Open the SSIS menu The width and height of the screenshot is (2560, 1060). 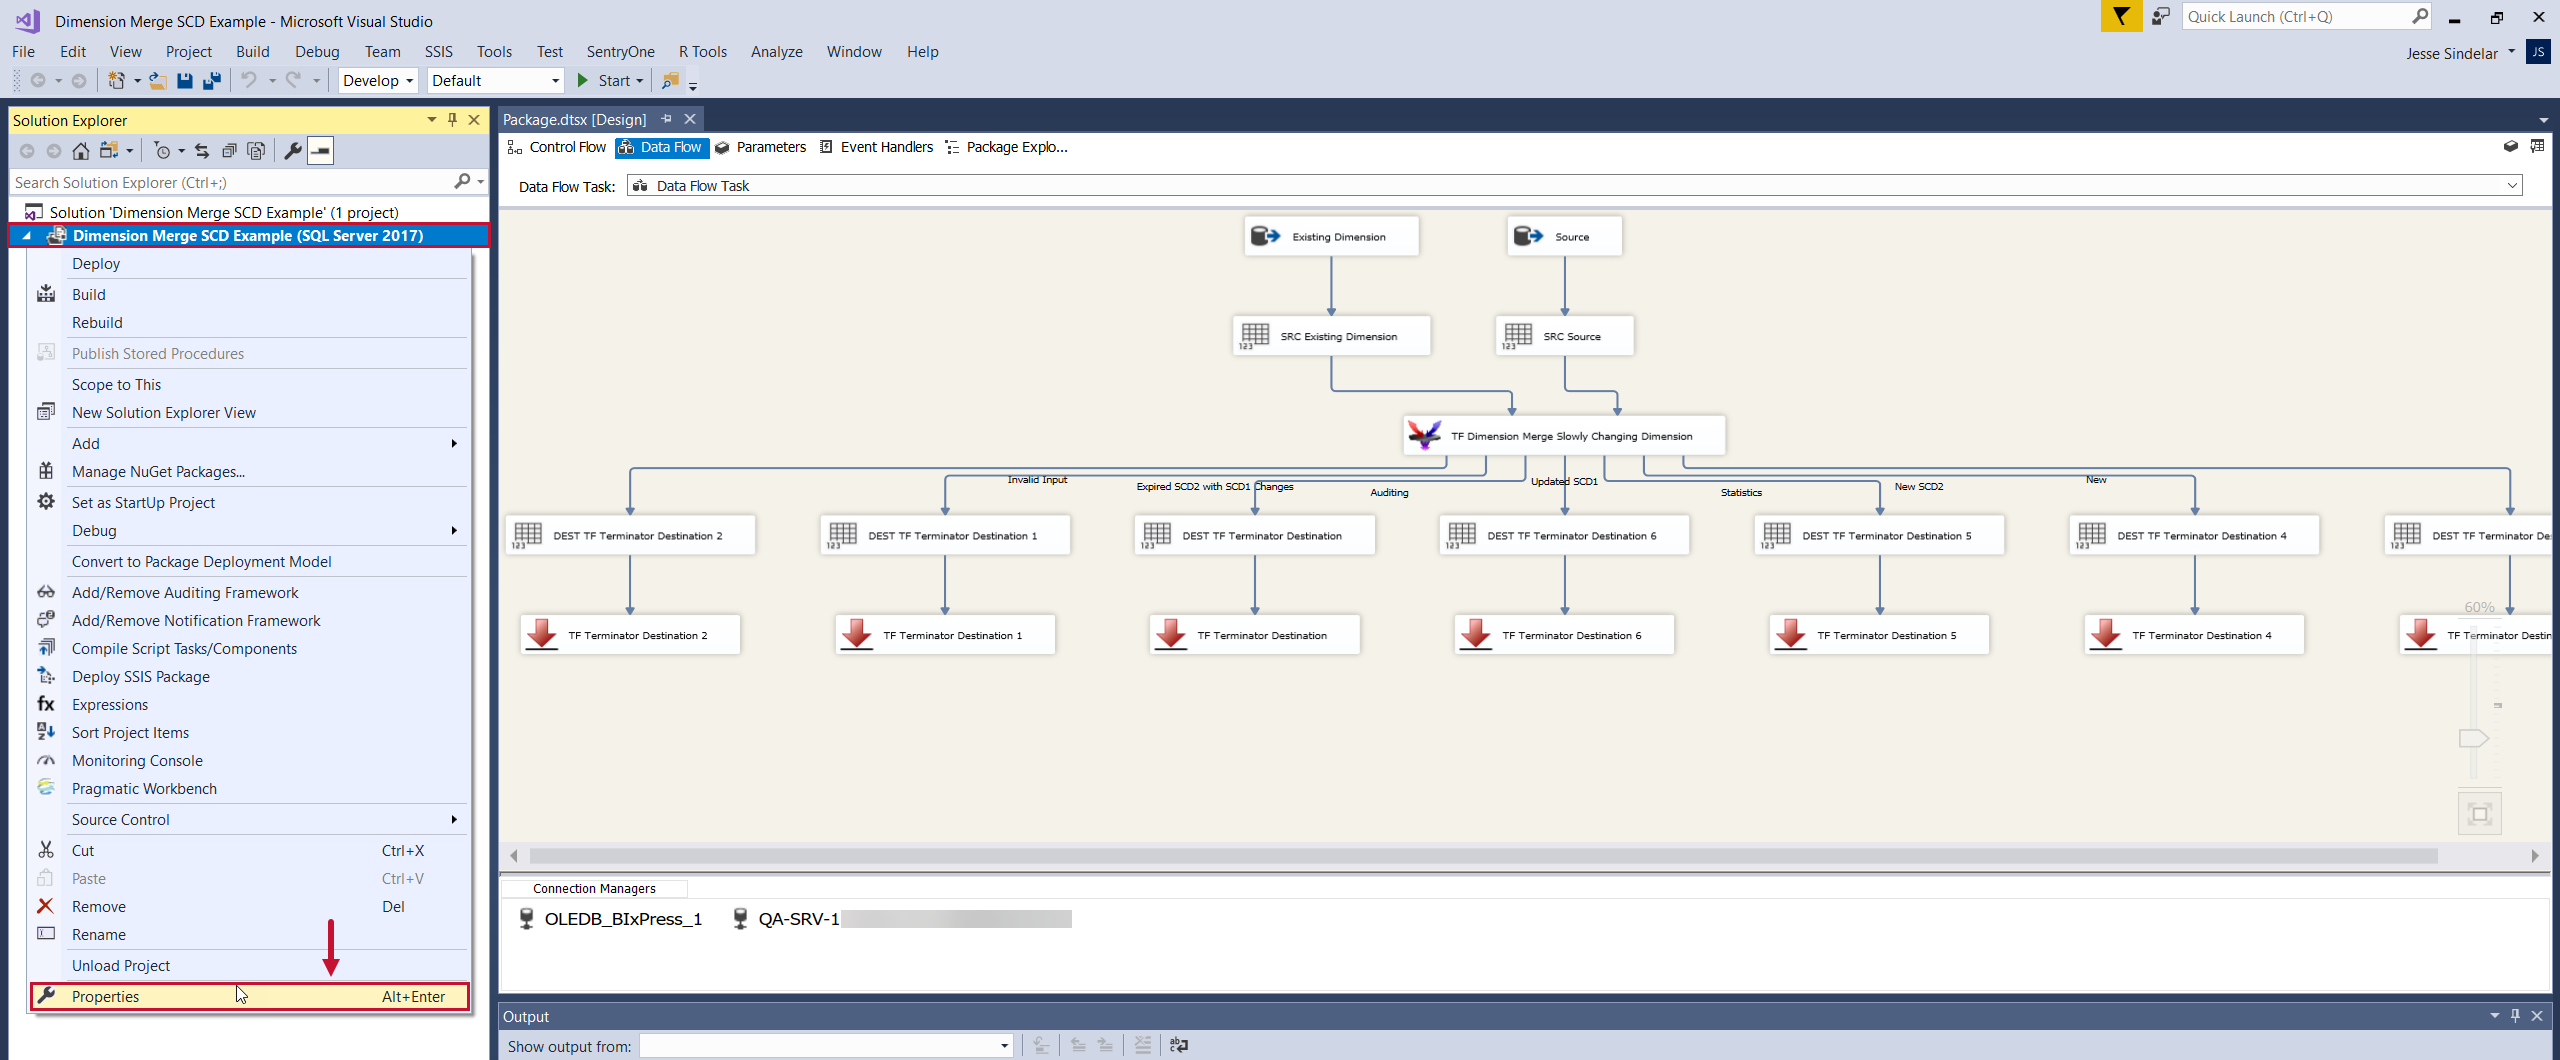click(x=439, y=51)
